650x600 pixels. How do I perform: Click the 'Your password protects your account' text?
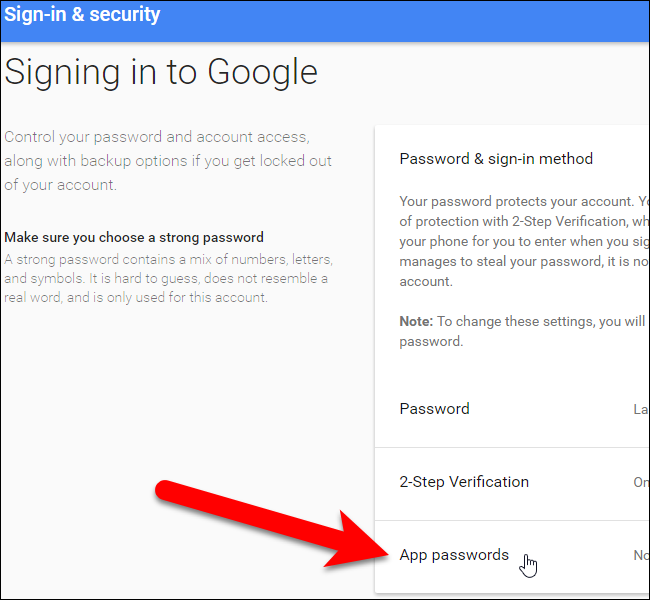point(520,201)
